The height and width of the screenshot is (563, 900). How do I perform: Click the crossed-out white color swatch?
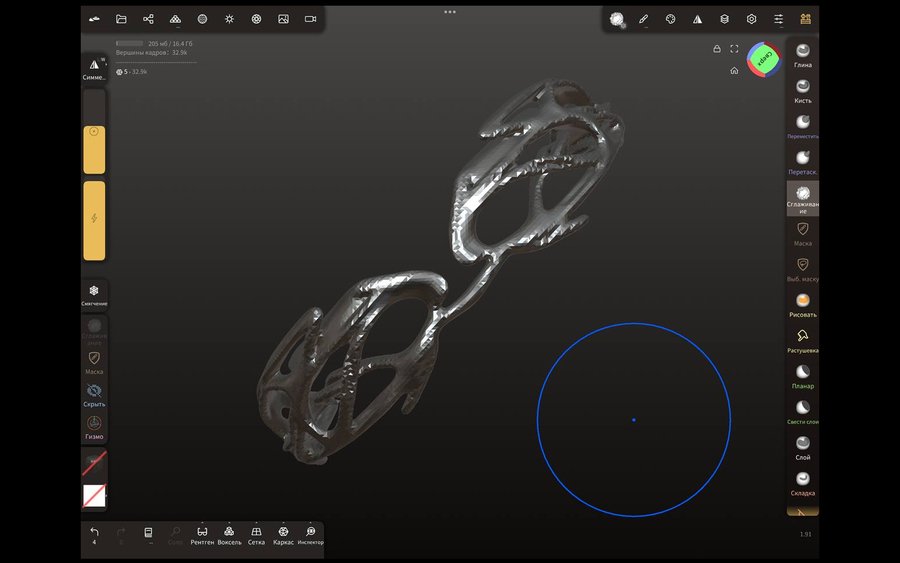click(94, 496)
